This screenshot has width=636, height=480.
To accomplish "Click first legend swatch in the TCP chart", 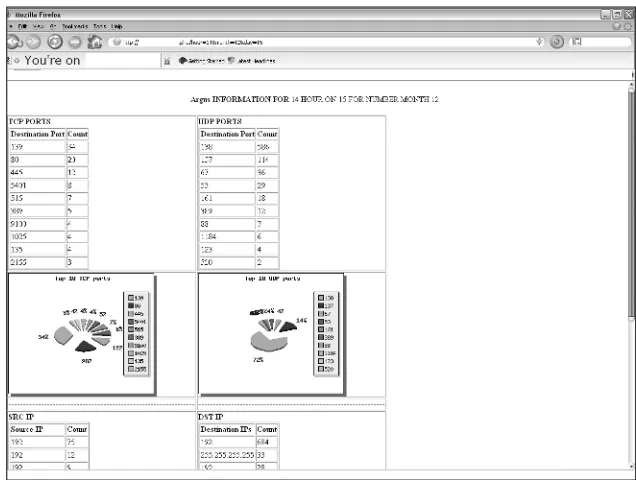I will [x=131, y=298].
